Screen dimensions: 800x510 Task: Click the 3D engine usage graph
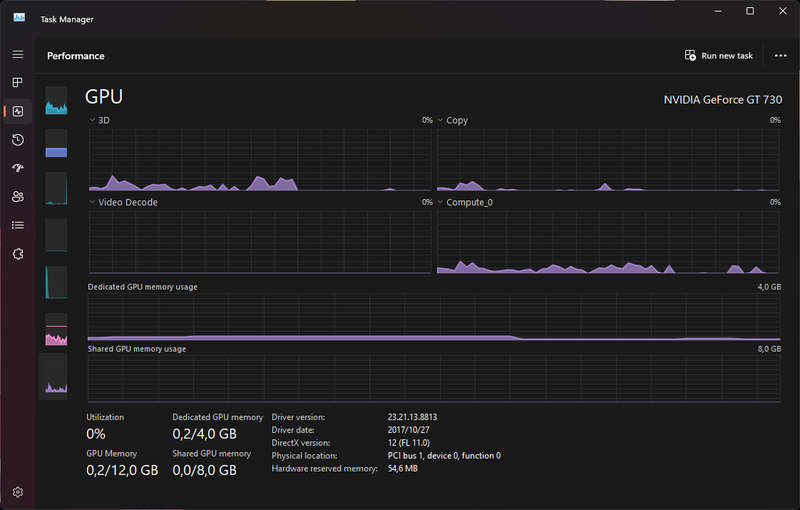coord(260,160)
